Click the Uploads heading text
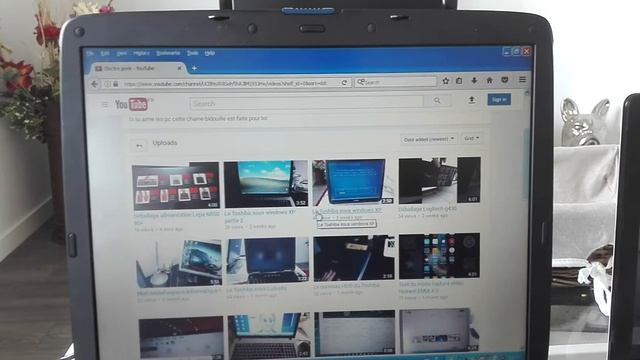The height and width of the screenshot is (360, 640). click(x=165, y=143)
